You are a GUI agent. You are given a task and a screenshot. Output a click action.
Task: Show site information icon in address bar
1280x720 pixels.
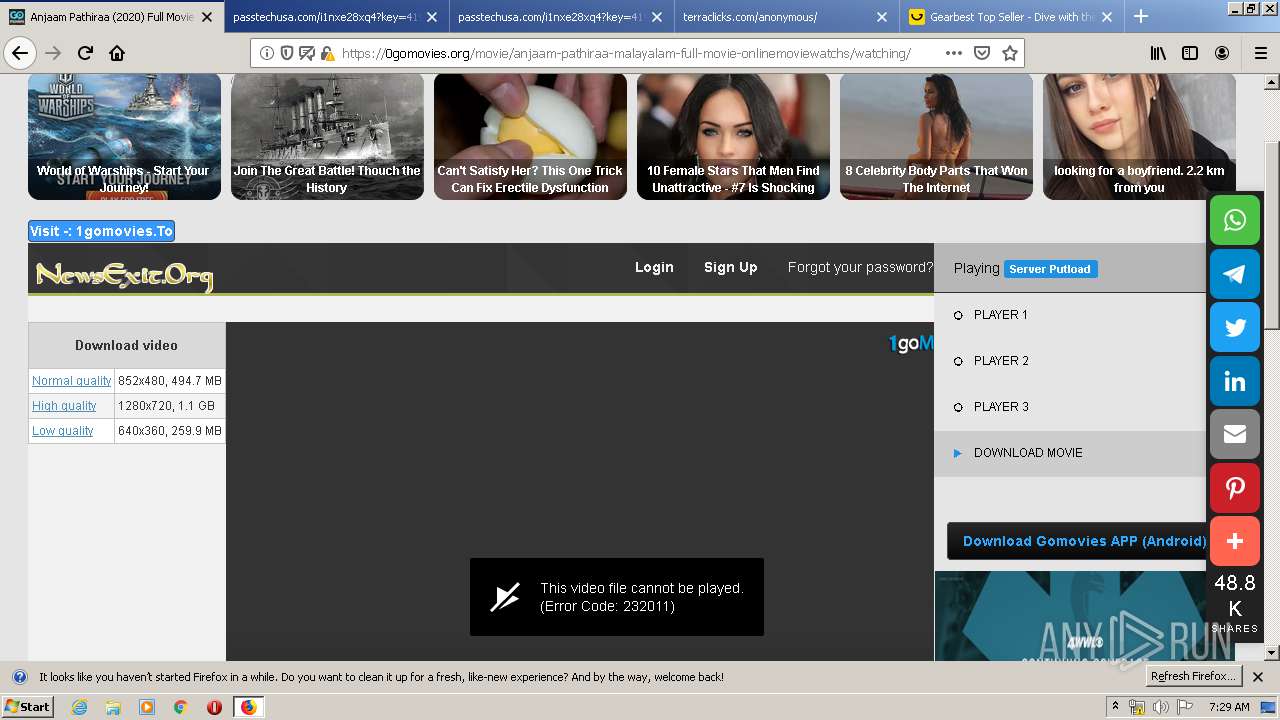click(267, 53)
